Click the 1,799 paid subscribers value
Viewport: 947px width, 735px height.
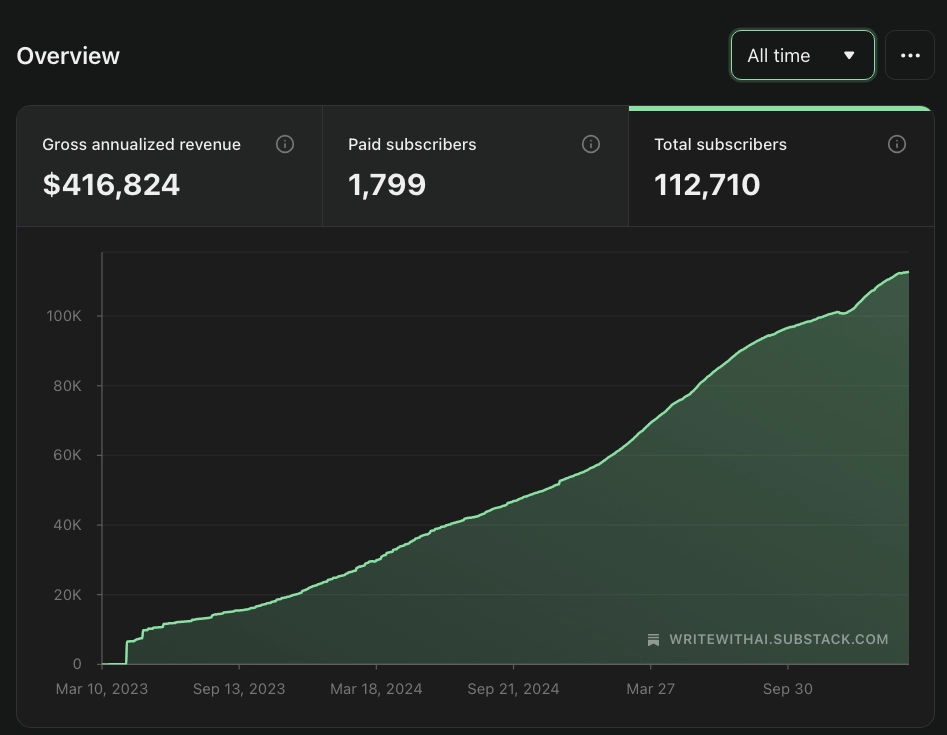tap(387, 185)
